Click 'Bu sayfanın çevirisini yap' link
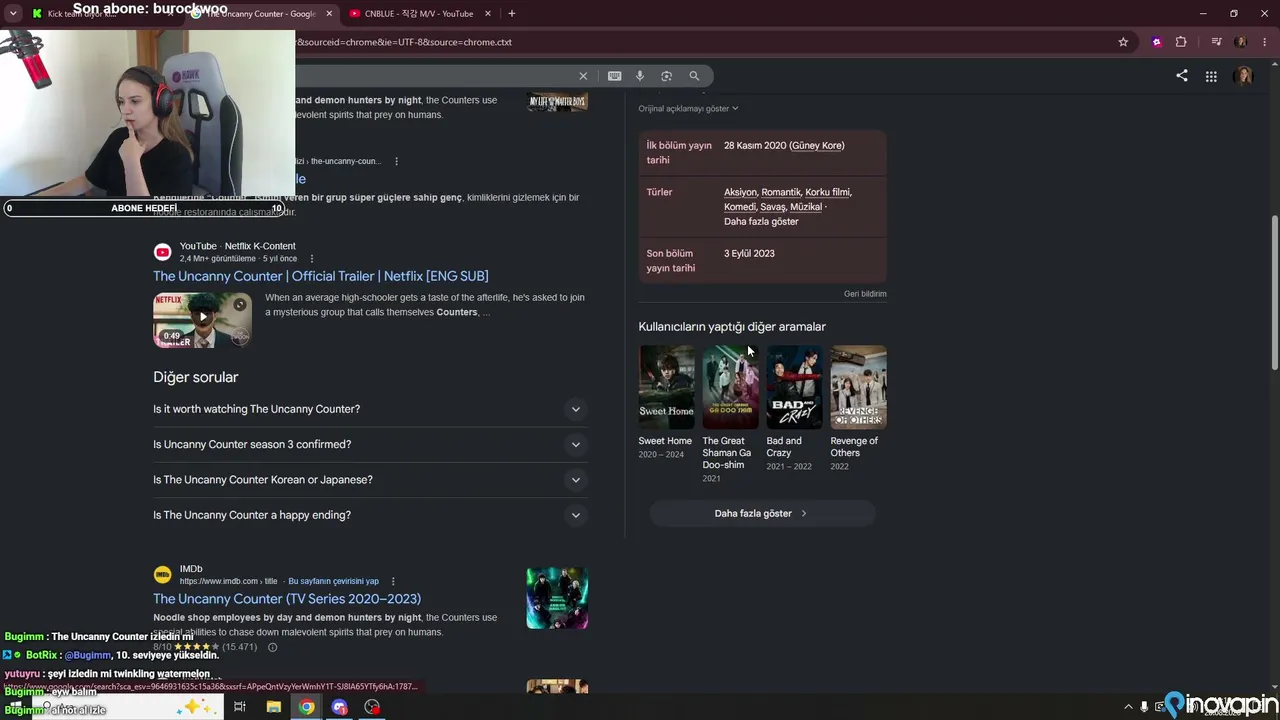This screenshot has height=720, width=1280. pos(333,581)
